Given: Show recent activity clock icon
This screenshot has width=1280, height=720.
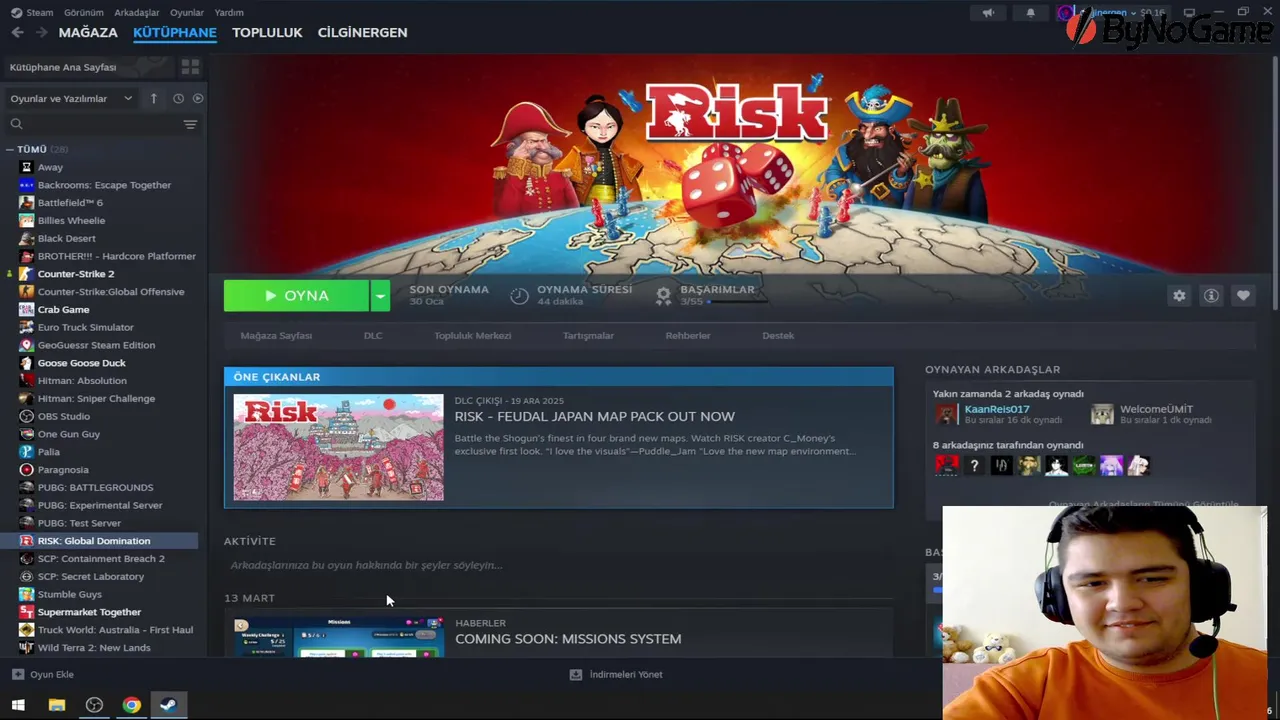Looking at the screenshot, I should tap(178, 98).
